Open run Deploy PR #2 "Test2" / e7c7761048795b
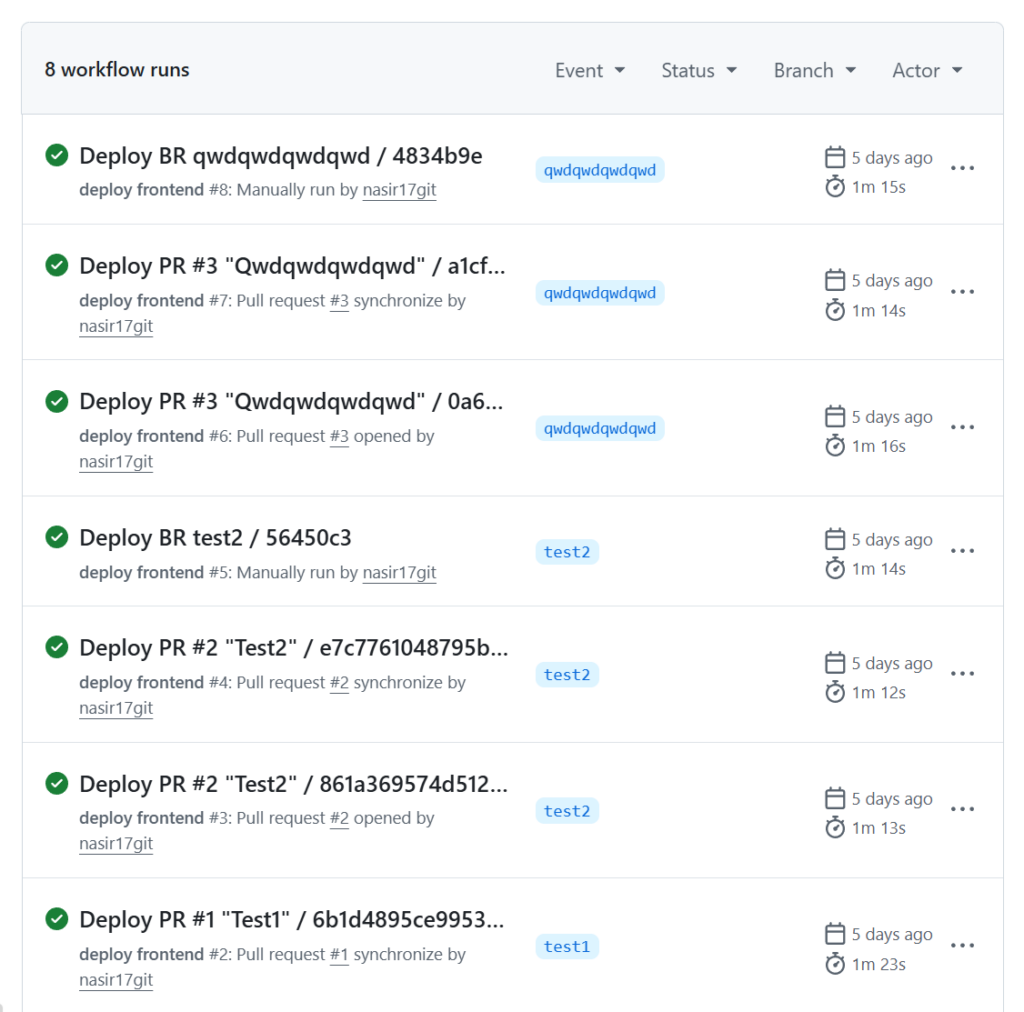The image size is (1024, 1012). 293,648
